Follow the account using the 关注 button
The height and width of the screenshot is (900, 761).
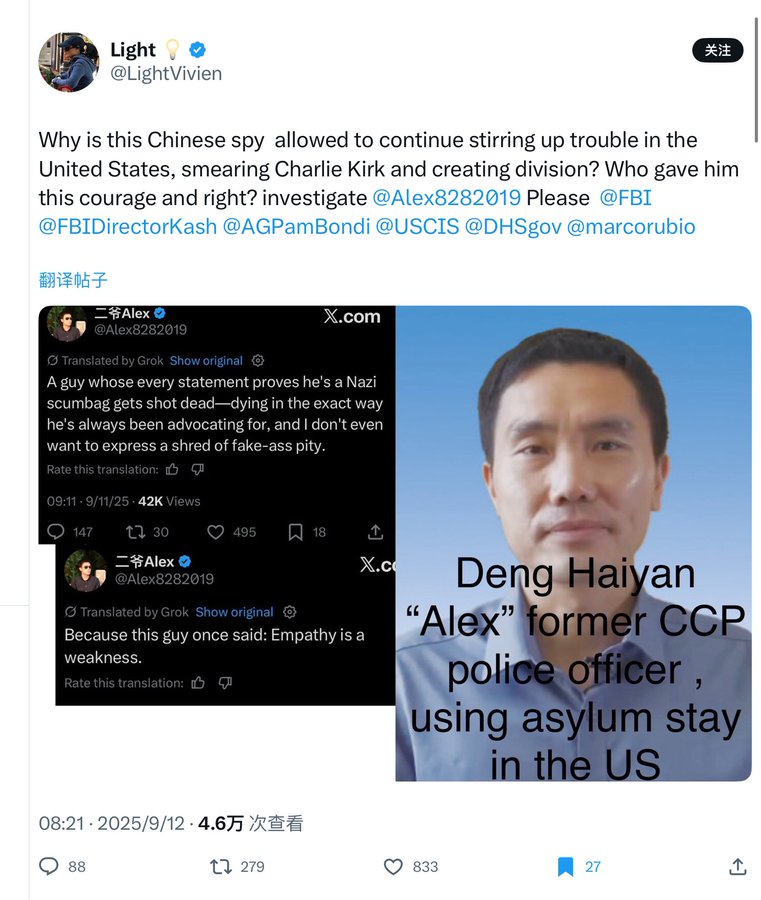pos(717,51)
